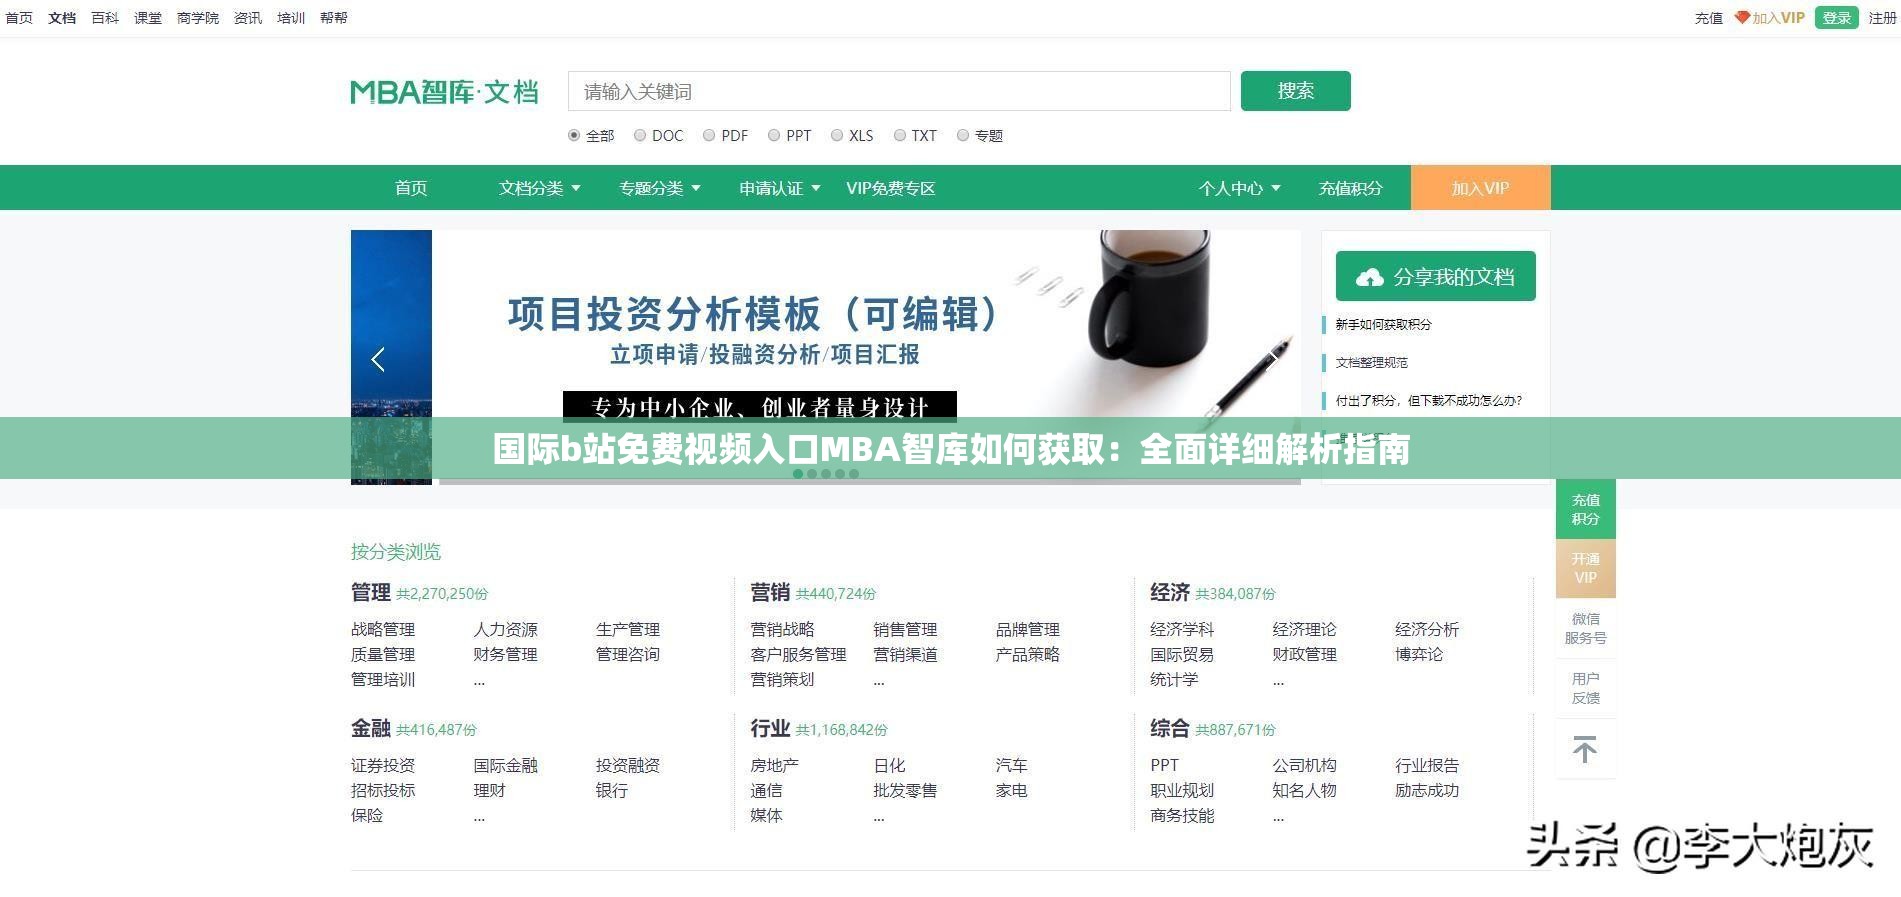This screenshot has height=897, width=1901.
Task: Open the 经济 category heading
Action: click(1170, 592)
